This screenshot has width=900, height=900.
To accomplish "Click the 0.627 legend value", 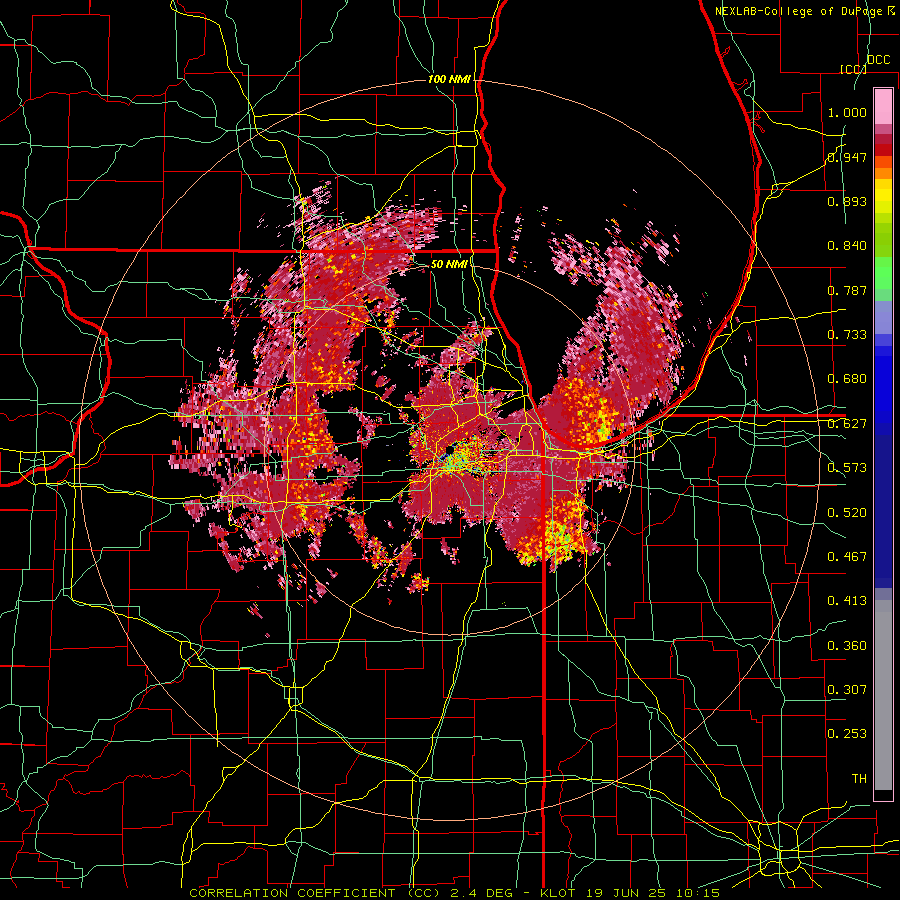I will [x=847, y=424].
